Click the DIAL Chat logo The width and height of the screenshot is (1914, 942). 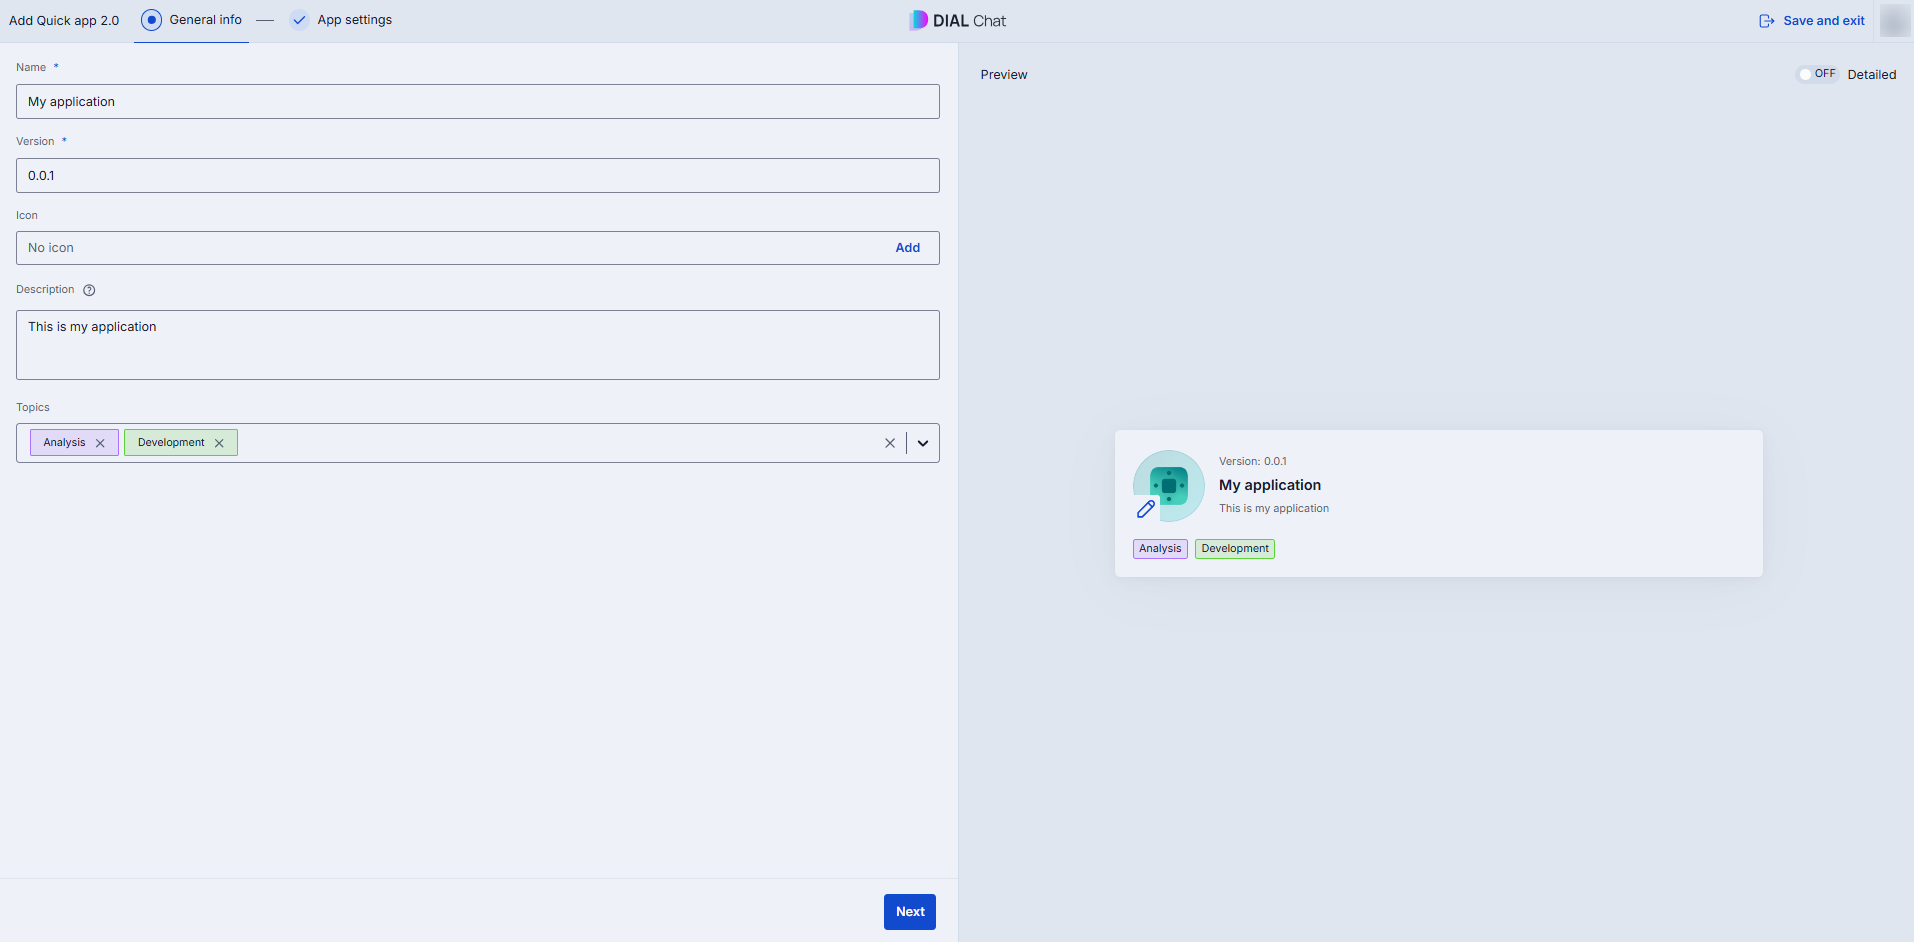pyautogui.click(x=958, y=20)
